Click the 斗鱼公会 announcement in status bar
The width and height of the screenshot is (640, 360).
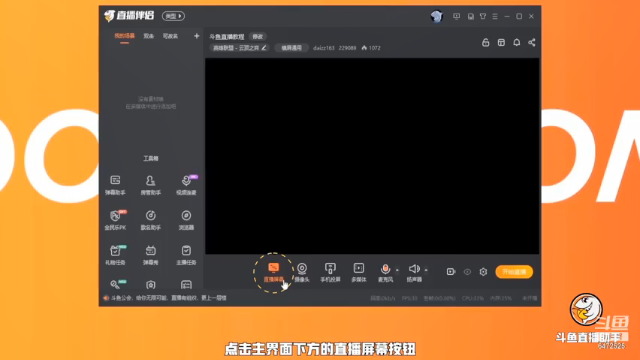(169, 298)
